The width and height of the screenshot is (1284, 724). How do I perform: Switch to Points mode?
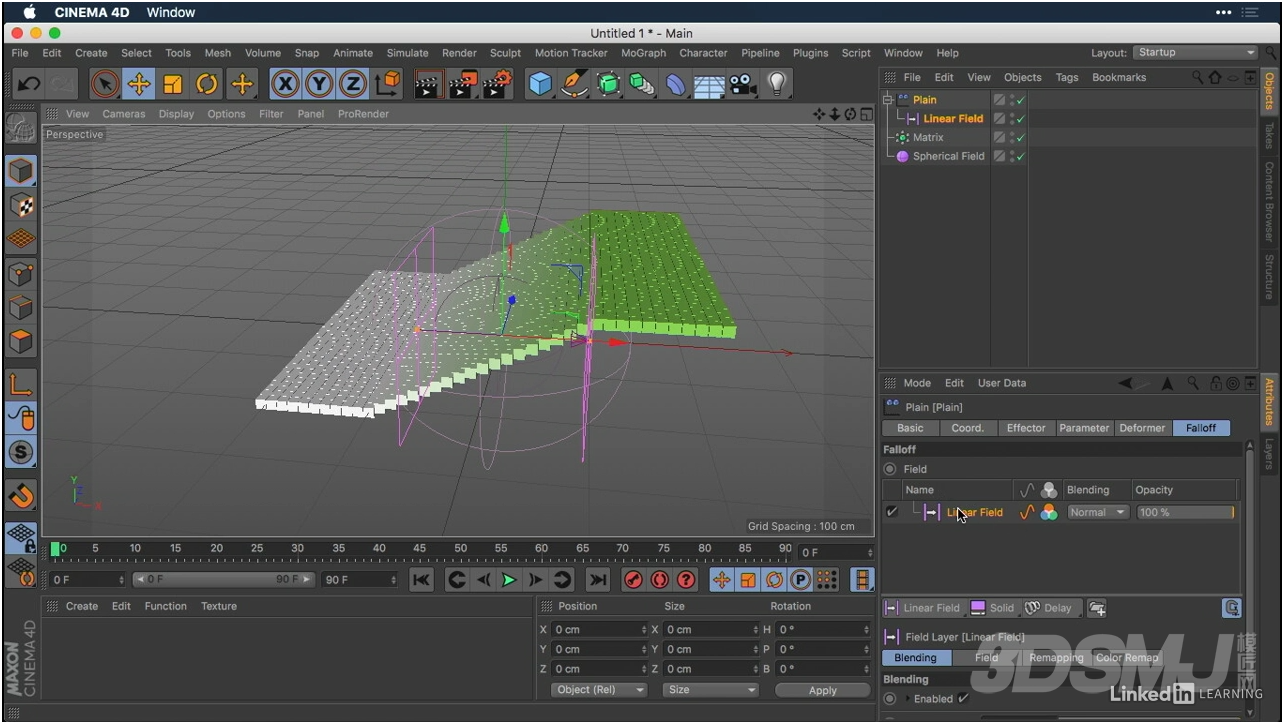pyautogui.click(x=21, y=273)
